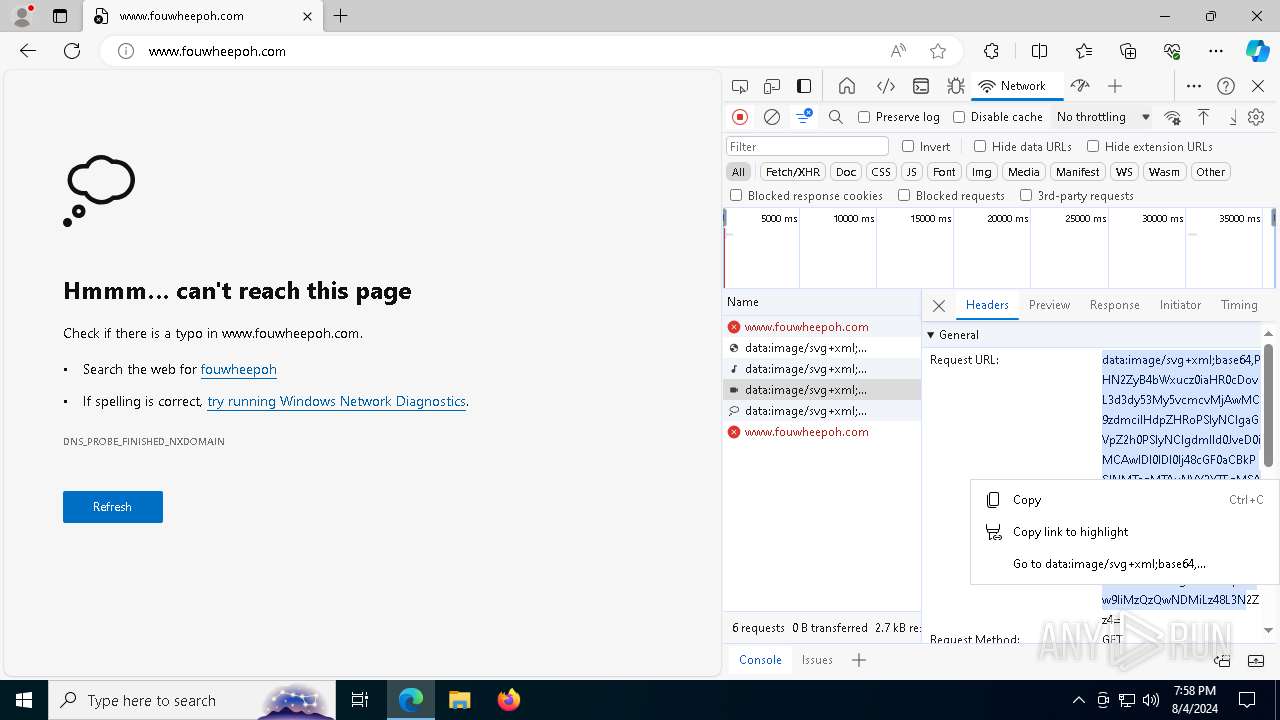Open the Console tool icon

(921, 86)
